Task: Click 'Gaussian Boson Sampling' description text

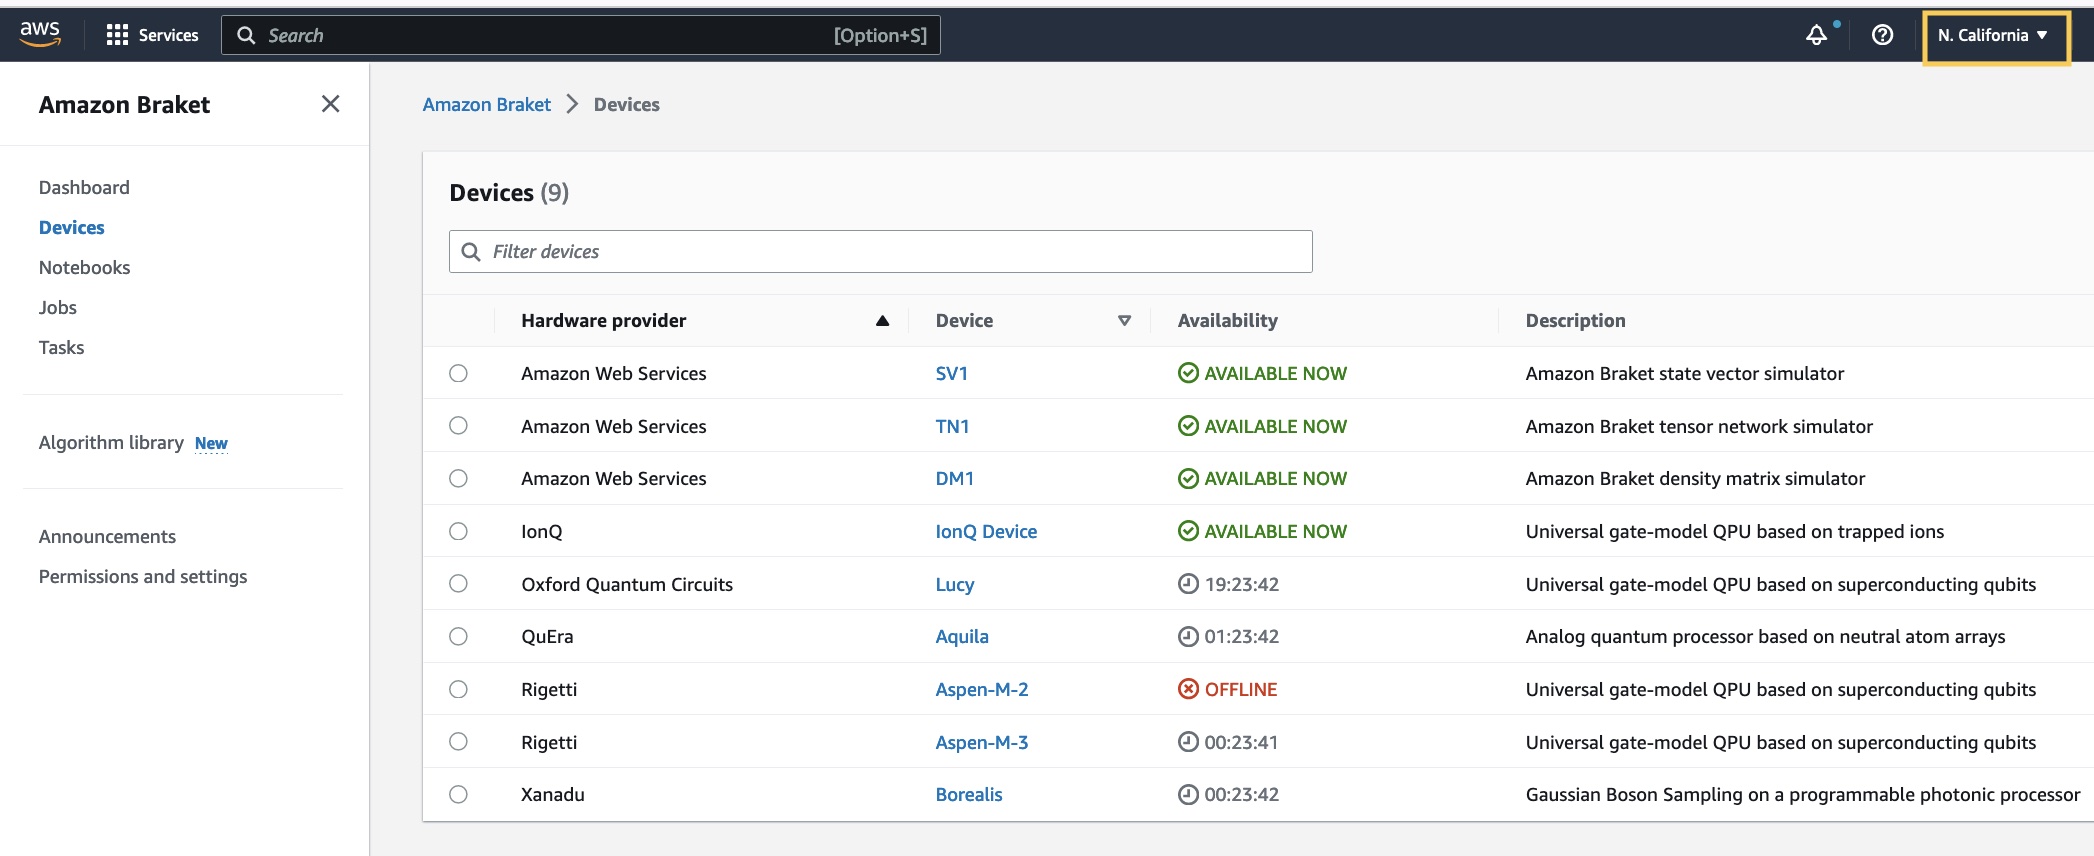Action: [1802, 794]
